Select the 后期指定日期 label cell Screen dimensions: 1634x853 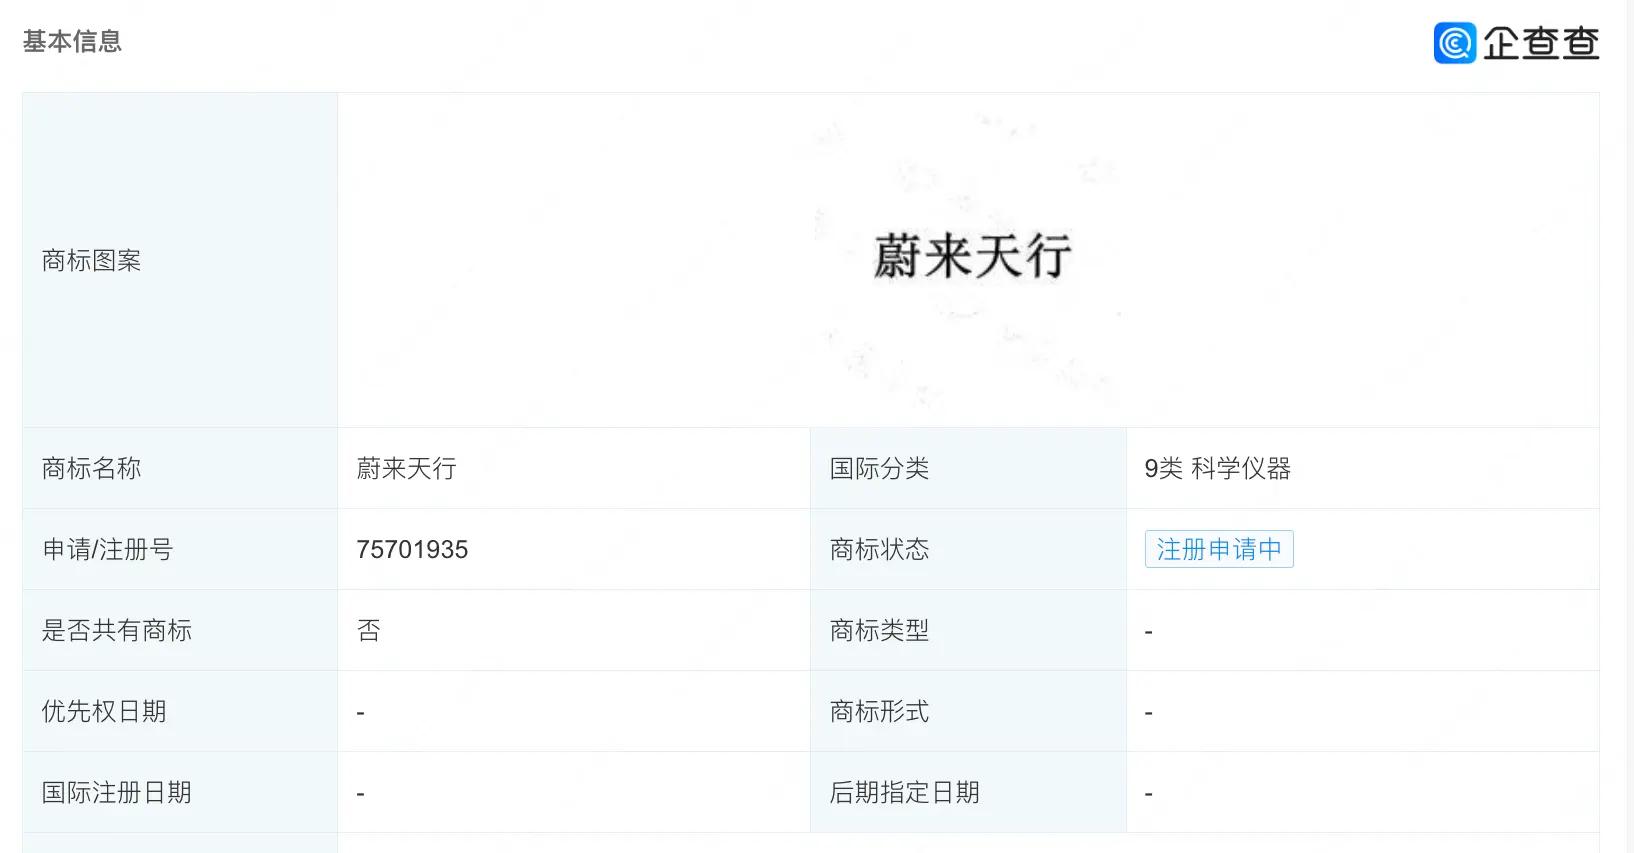pos(968,792)
